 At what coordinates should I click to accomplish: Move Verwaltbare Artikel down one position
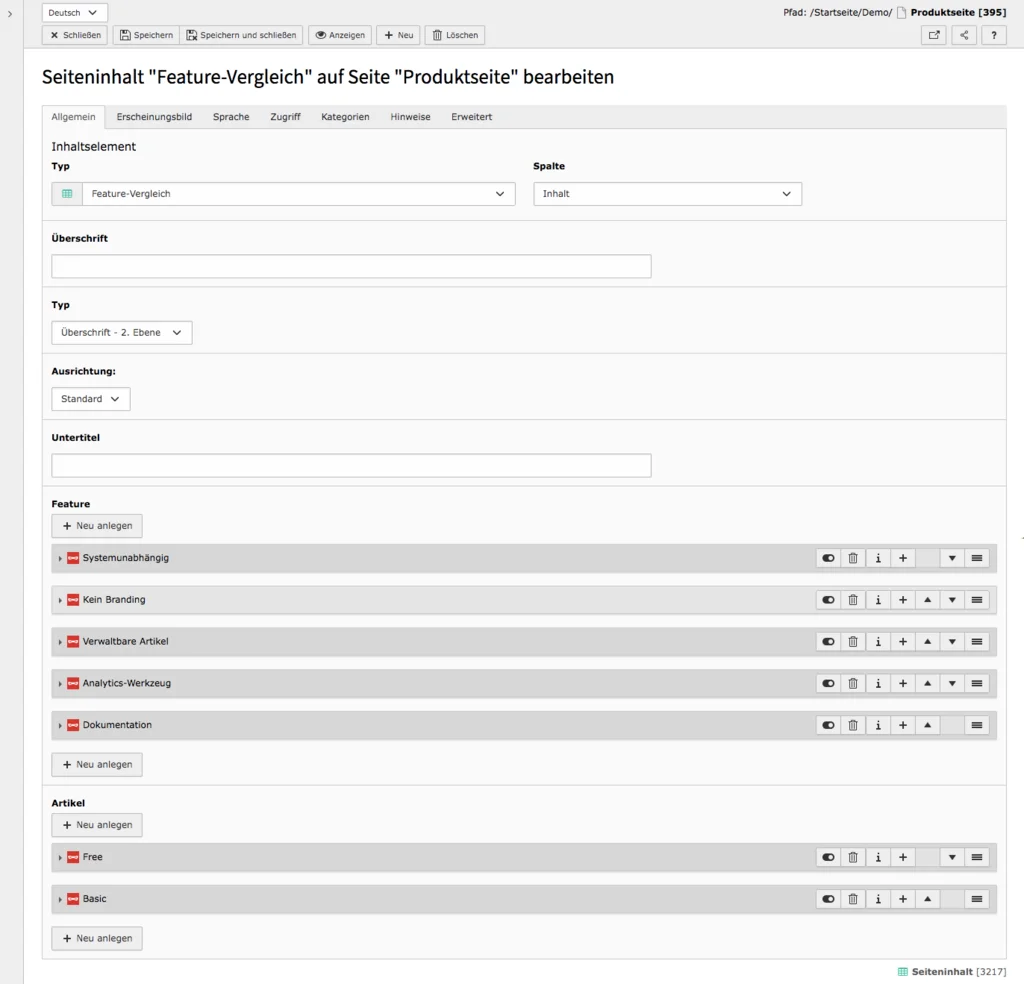click(x=951, y=641)
